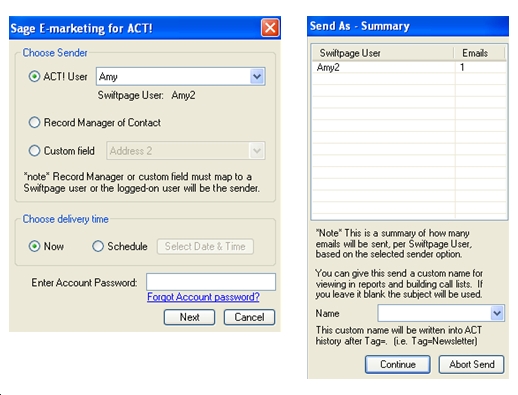Click the Send As - Summary title bar
518x395 pixels.
point(408,26)
